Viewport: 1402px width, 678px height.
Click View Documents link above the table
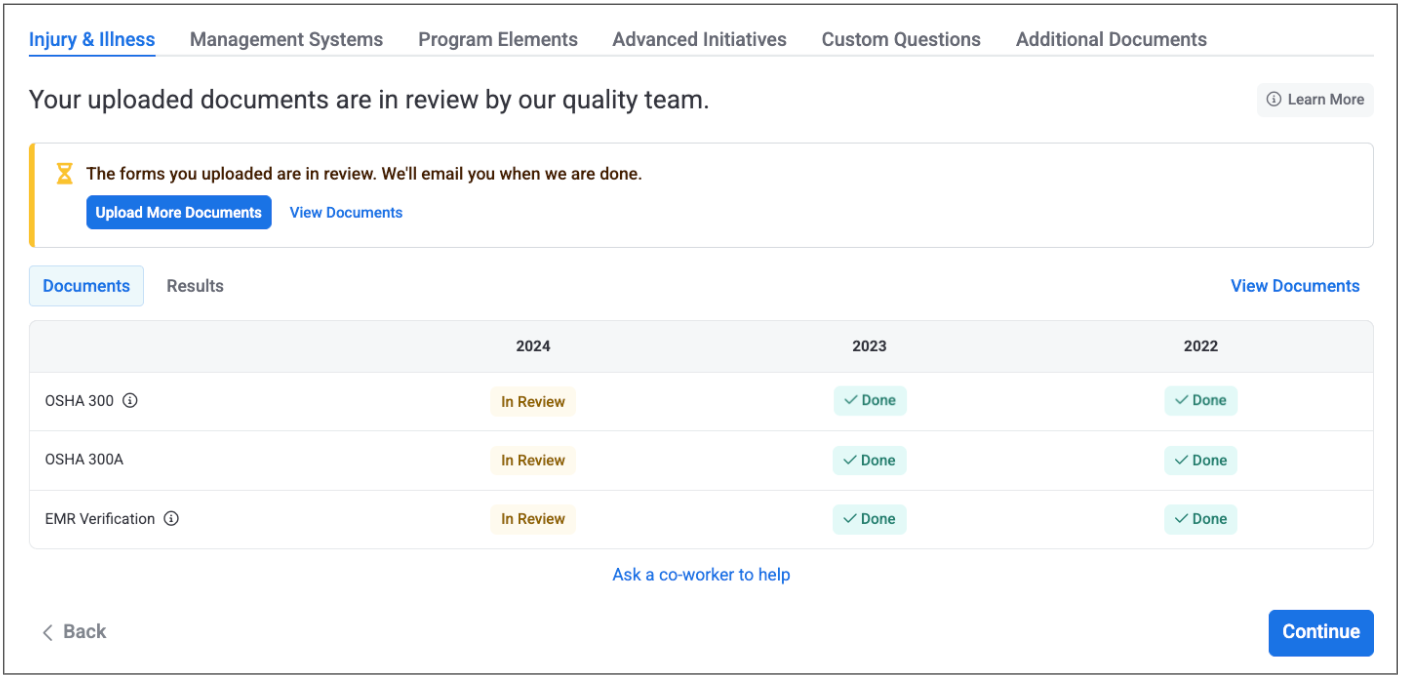1294,286
